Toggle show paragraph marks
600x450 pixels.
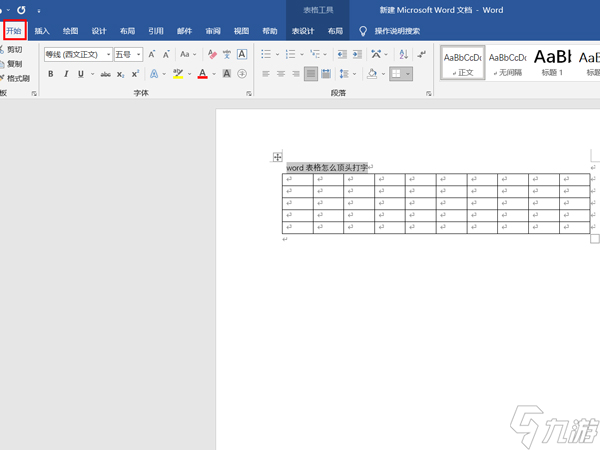[x=422, y=54]
